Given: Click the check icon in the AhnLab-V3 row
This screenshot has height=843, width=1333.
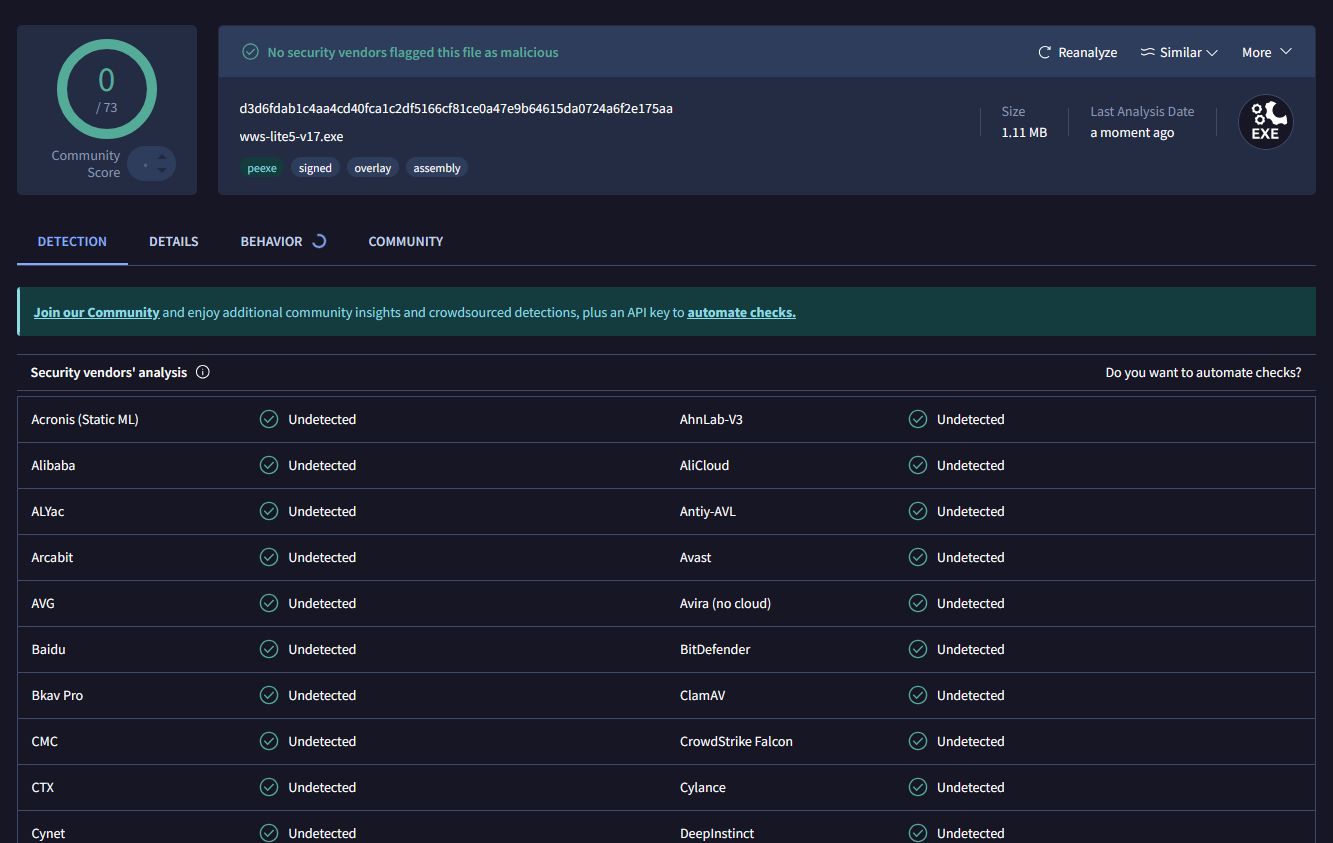Looking at the screenshot, I should 918,419.
